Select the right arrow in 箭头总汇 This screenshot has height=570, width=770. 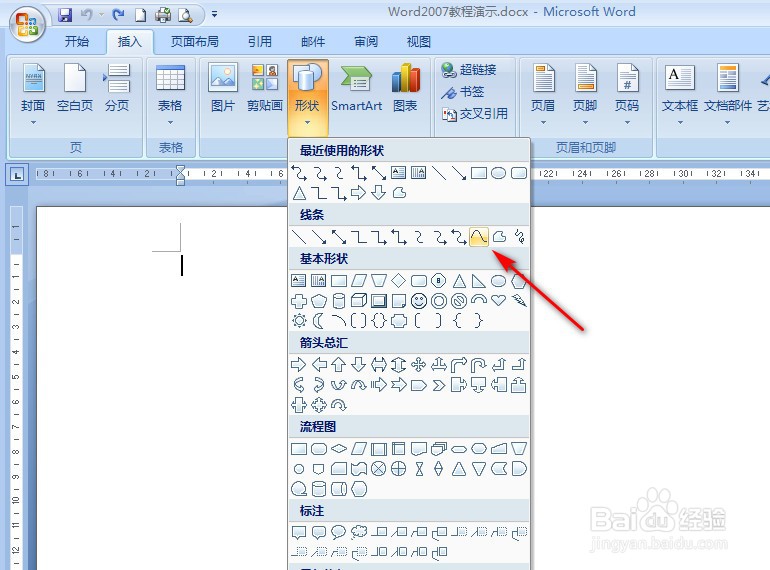tap(299, 365)
